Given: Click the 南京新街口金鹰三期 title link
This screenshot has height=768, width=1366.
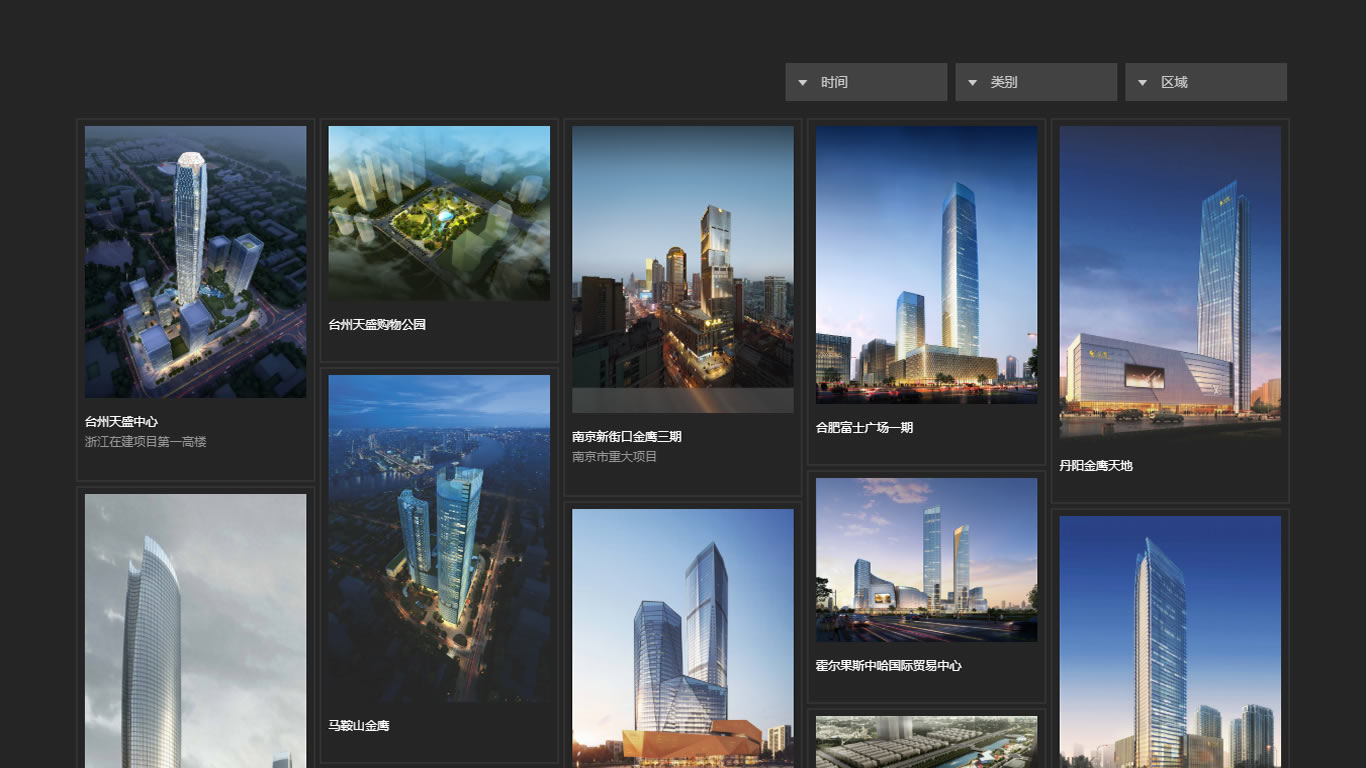Looking at the screenshot, I should [627, 437].
